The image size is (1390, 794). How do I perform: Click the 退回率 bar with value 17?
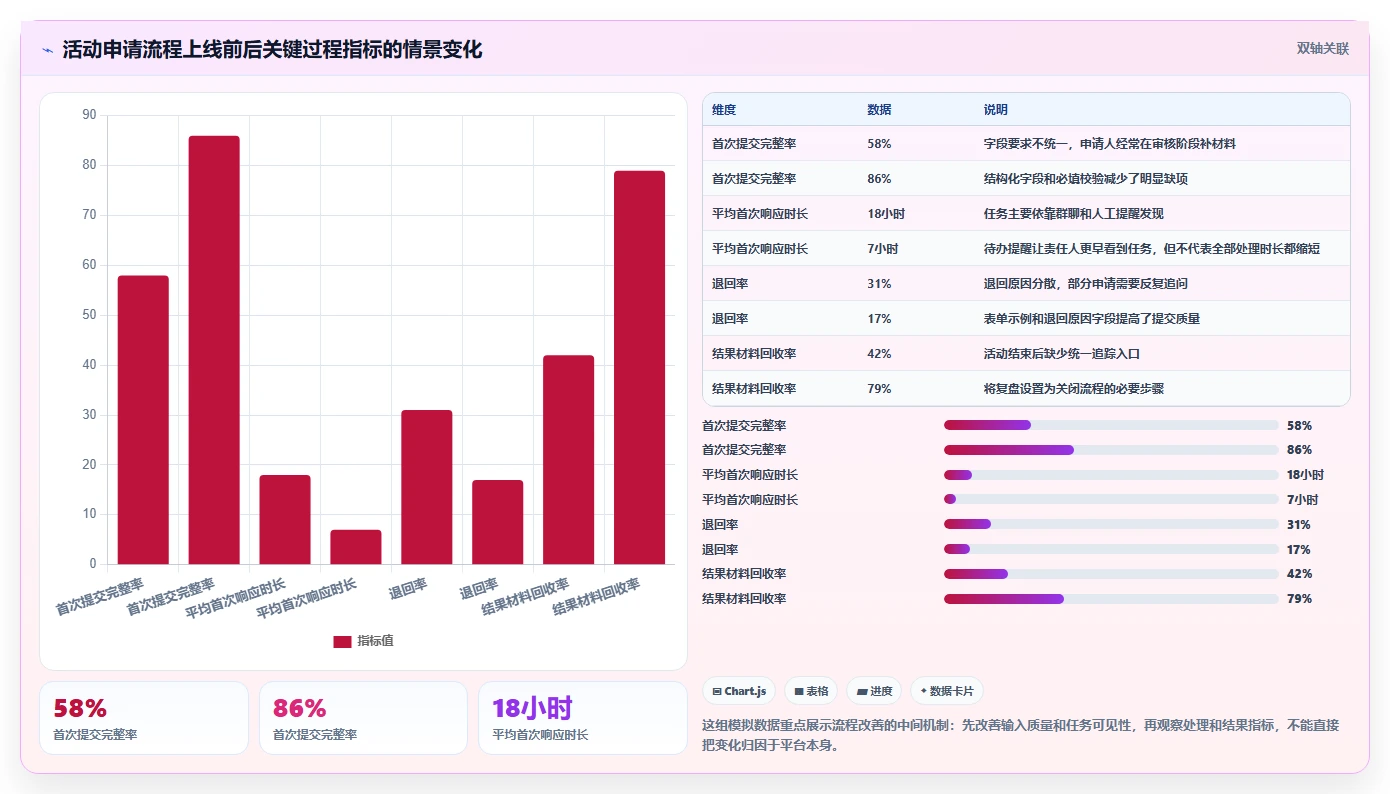[x=498, y=522]
